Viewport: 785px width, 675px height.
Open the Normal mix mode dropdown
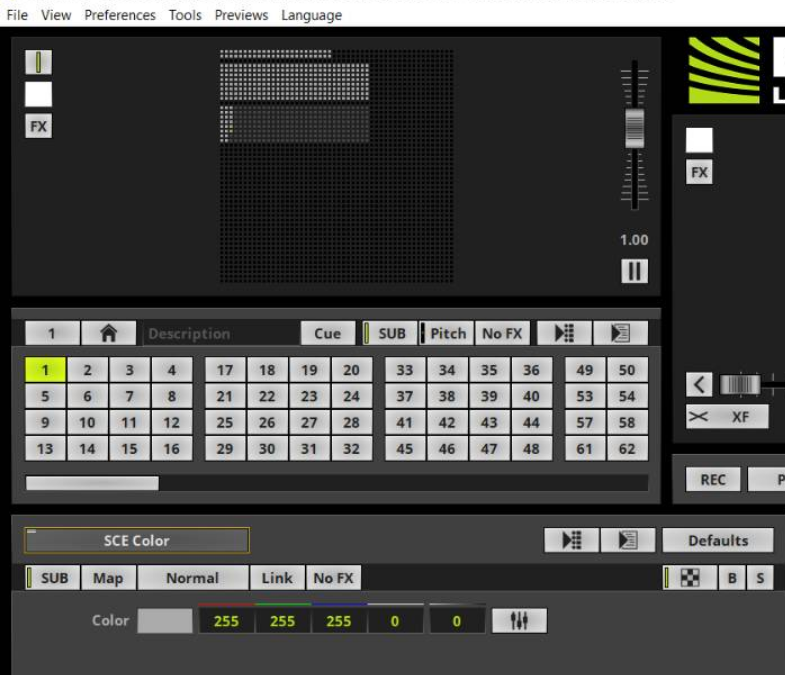(x=192, y=578)
